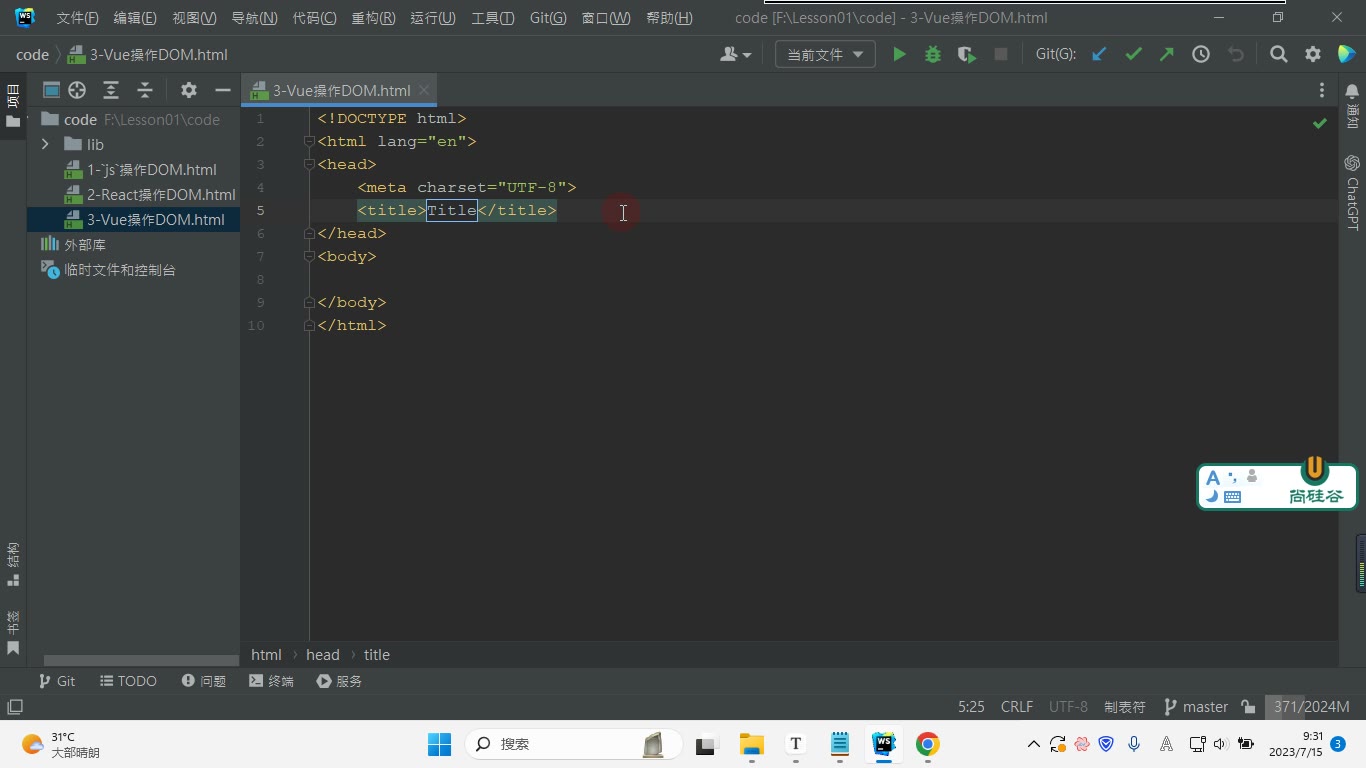
Task: Open the user account dropdown
Action: click(736, 55)
